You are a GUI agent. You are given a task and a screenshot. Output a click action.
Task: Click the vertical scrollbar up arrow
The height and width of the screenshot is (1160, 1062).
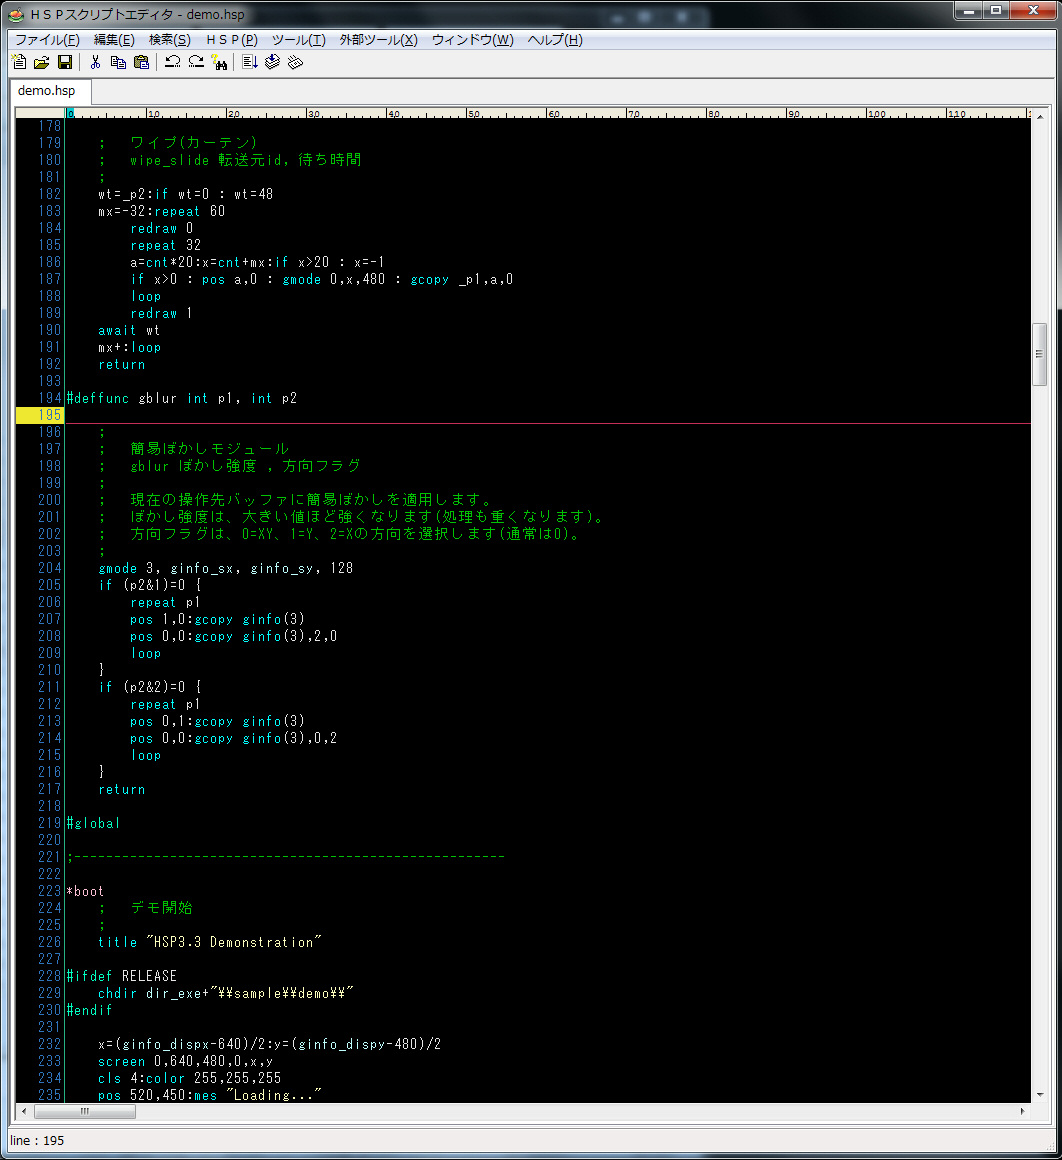click(x=1040, y=117)
